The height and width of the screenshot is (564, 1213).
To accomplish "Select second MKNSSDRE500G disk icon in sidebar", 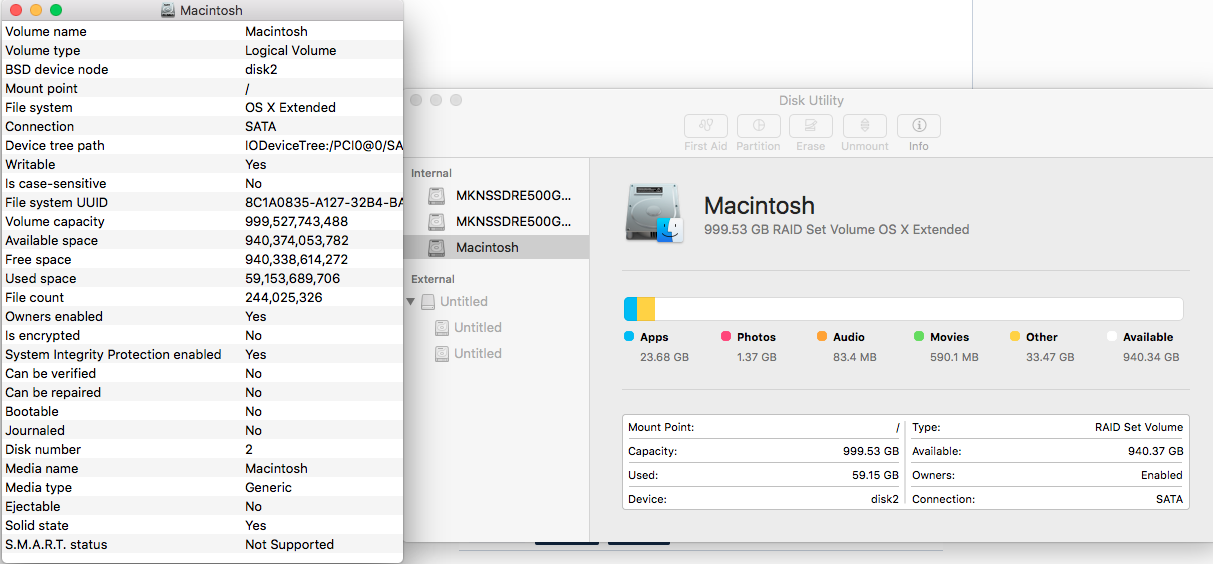I will (x=436, y=221).
